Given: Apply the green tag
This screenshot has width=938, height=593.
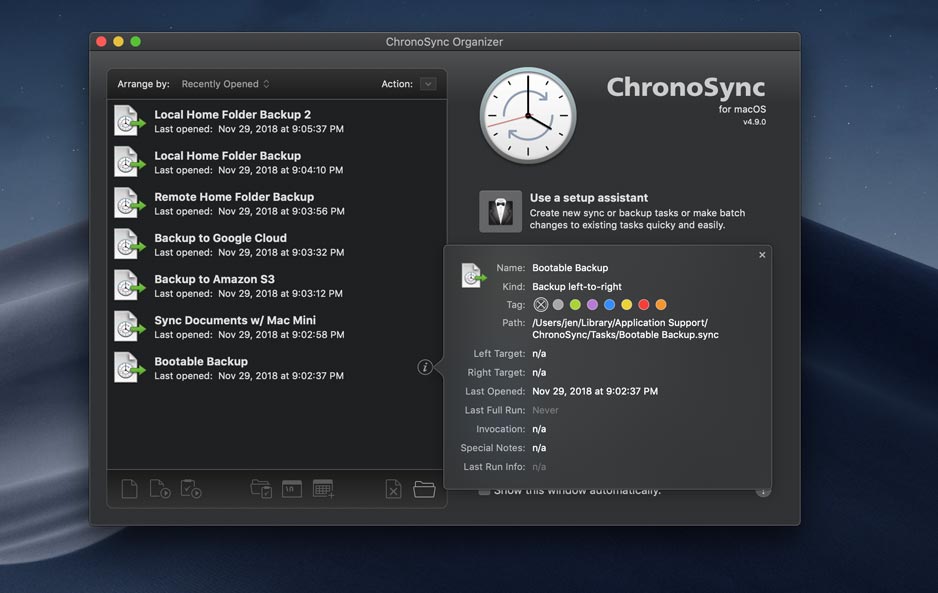Looking at the screenshot, I should (x=575, y=305).
